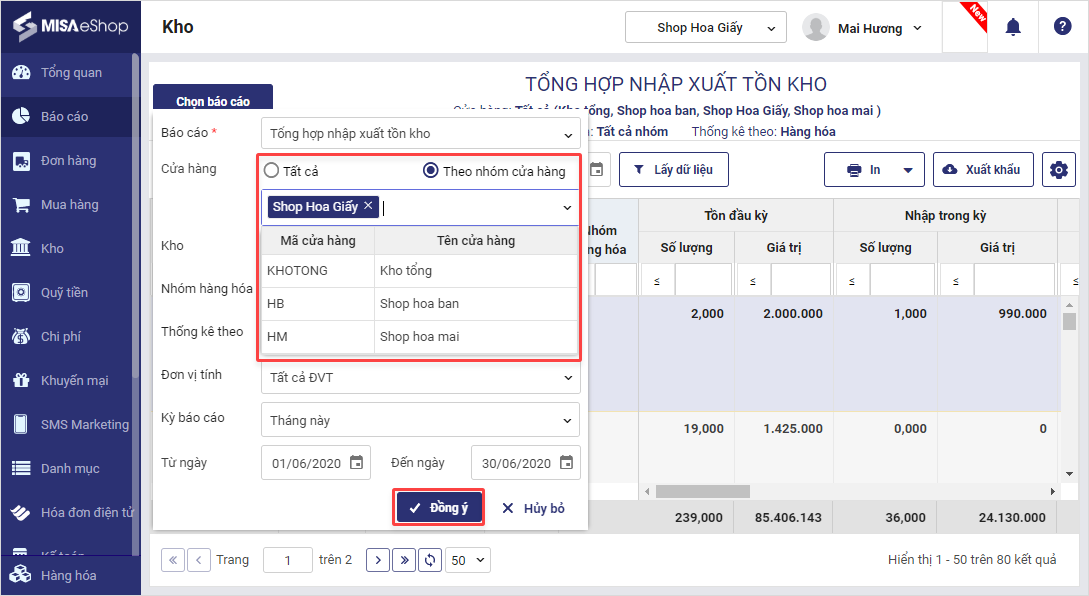The image size is (1089, 596).
Task: Click the Mai Hương user avatar
Action: [x=815, y=28]
